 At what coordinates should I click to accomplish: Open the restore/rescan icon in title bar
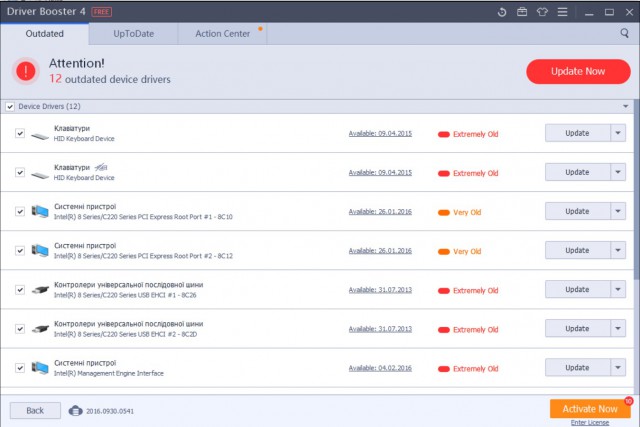502,12
